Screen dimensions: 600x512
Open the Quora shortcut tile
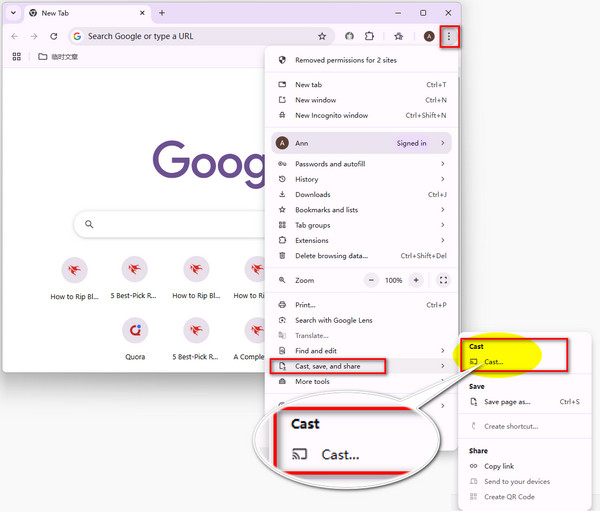point(135,339)
